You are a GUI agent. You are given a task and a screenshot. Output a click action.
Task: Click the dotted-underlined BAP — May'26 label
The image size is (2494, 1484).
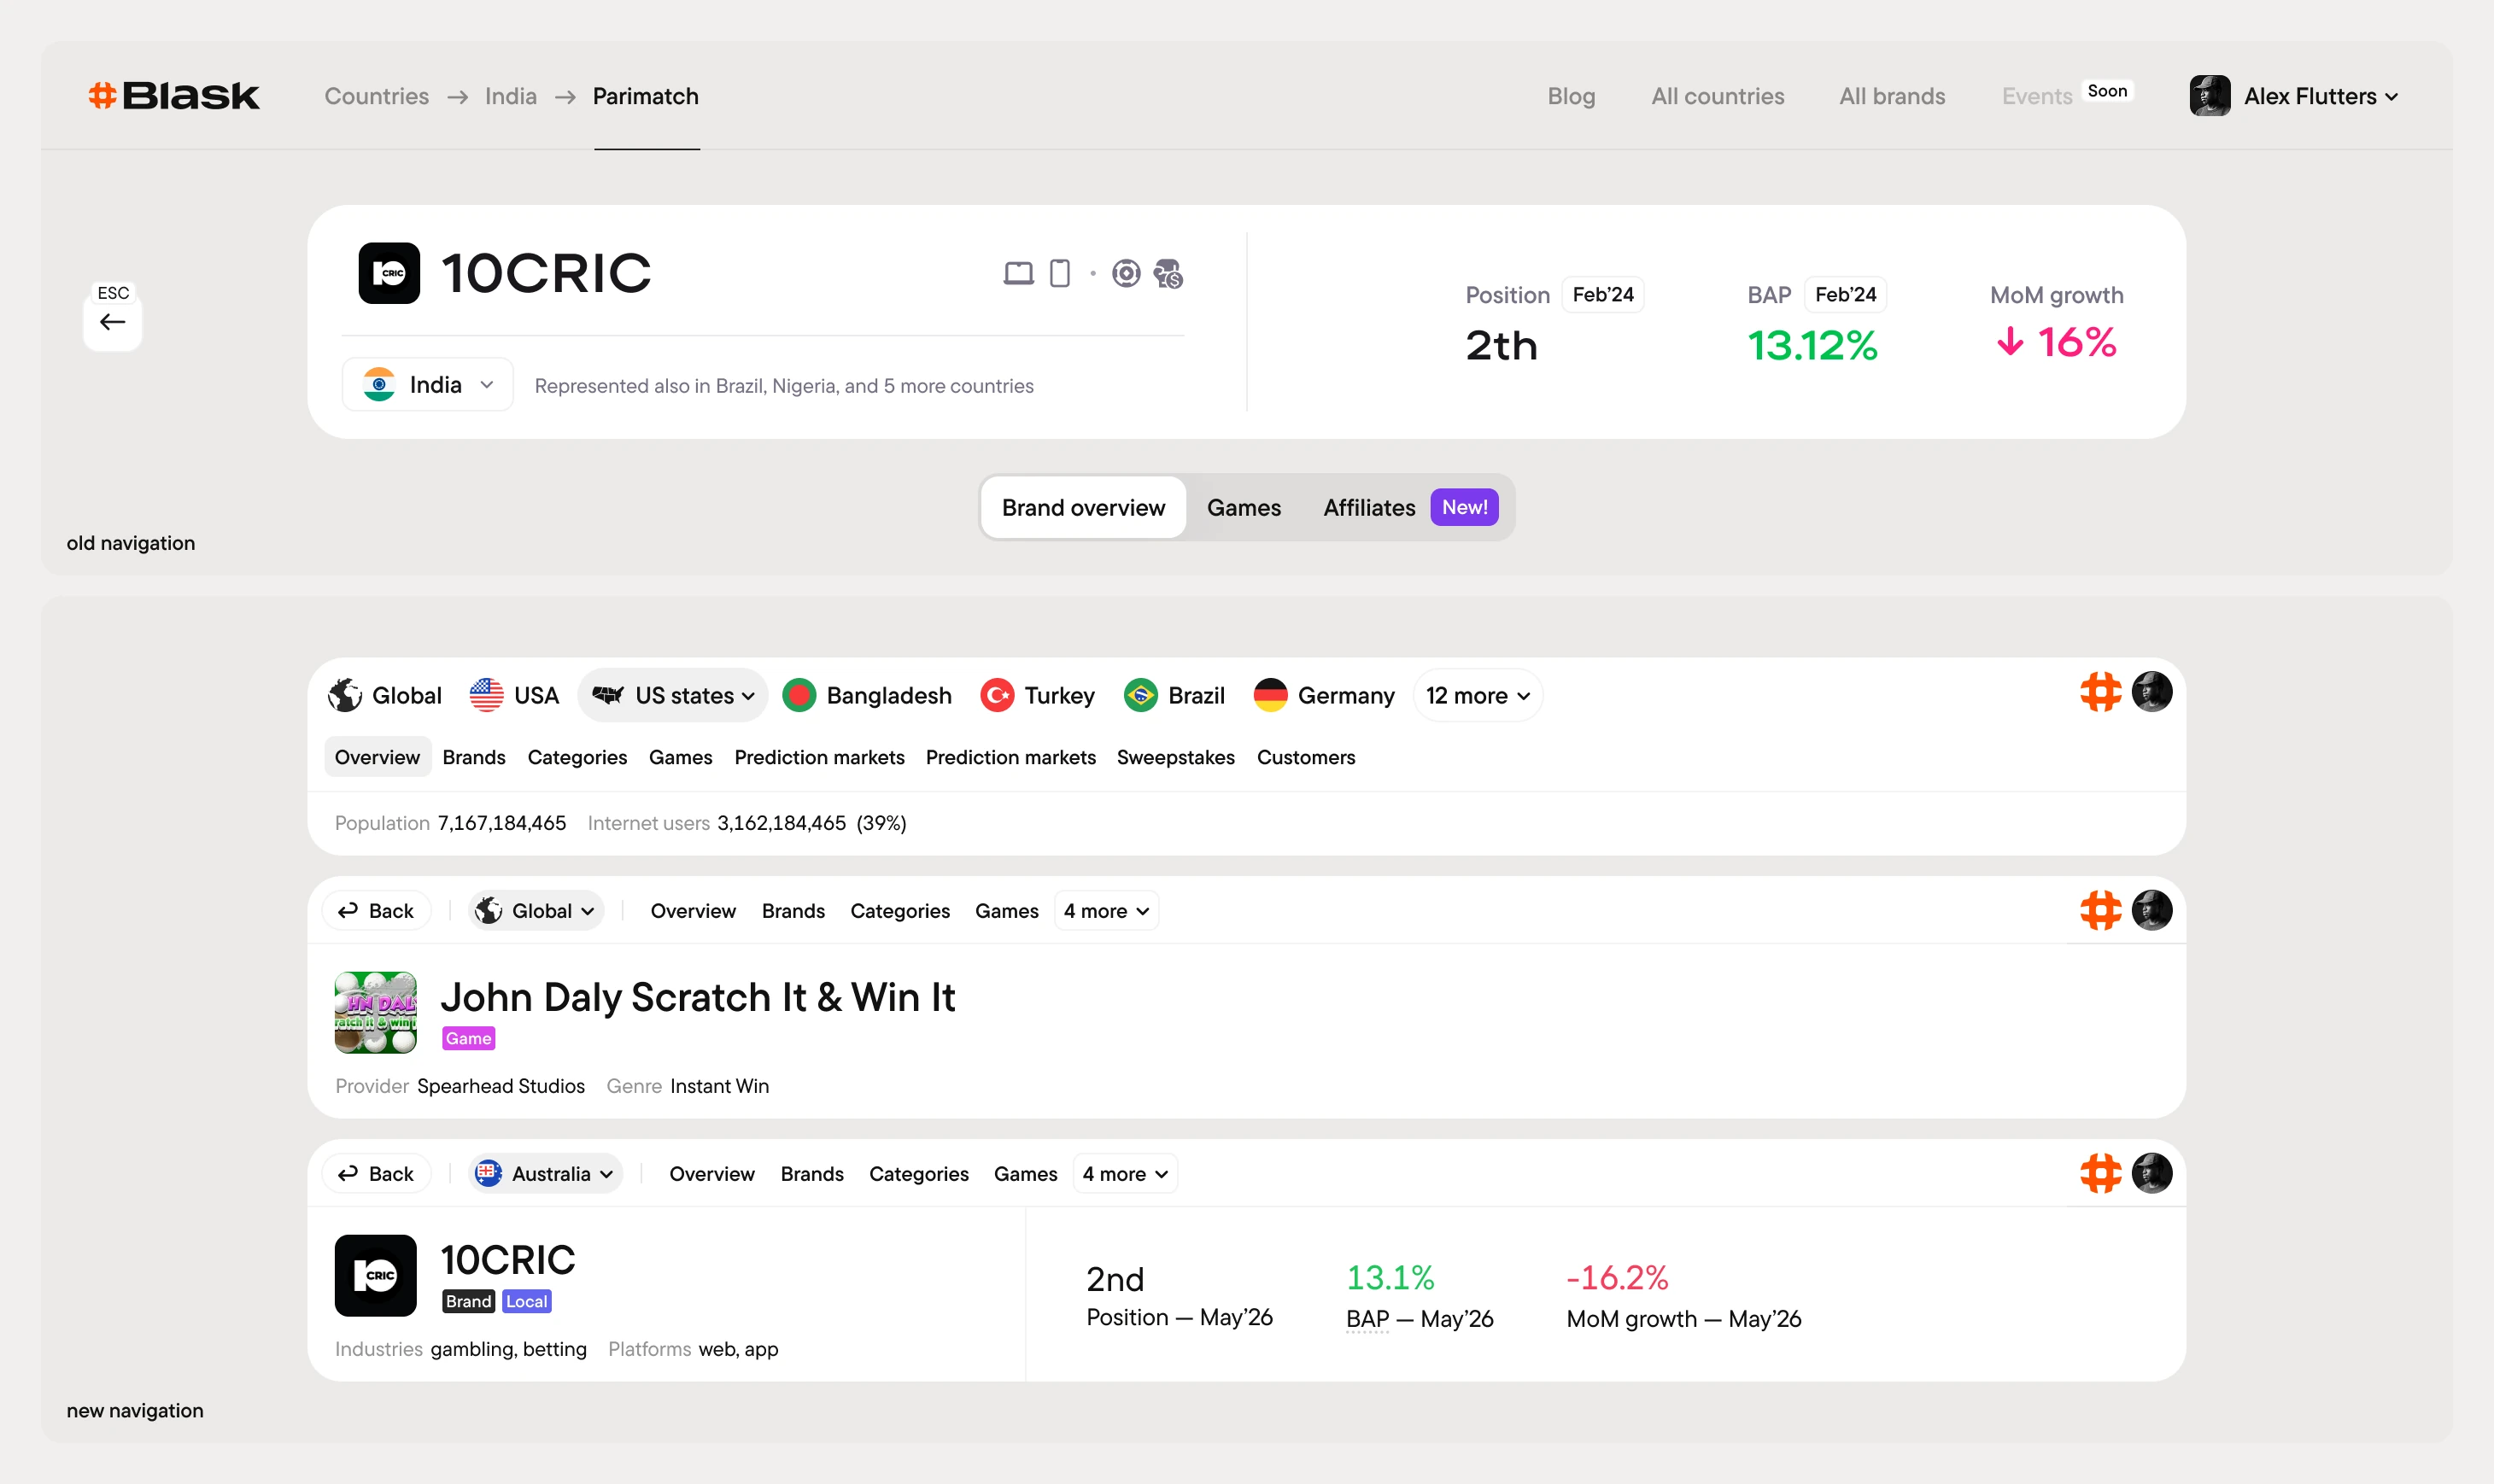[x=1420, y=1319]
